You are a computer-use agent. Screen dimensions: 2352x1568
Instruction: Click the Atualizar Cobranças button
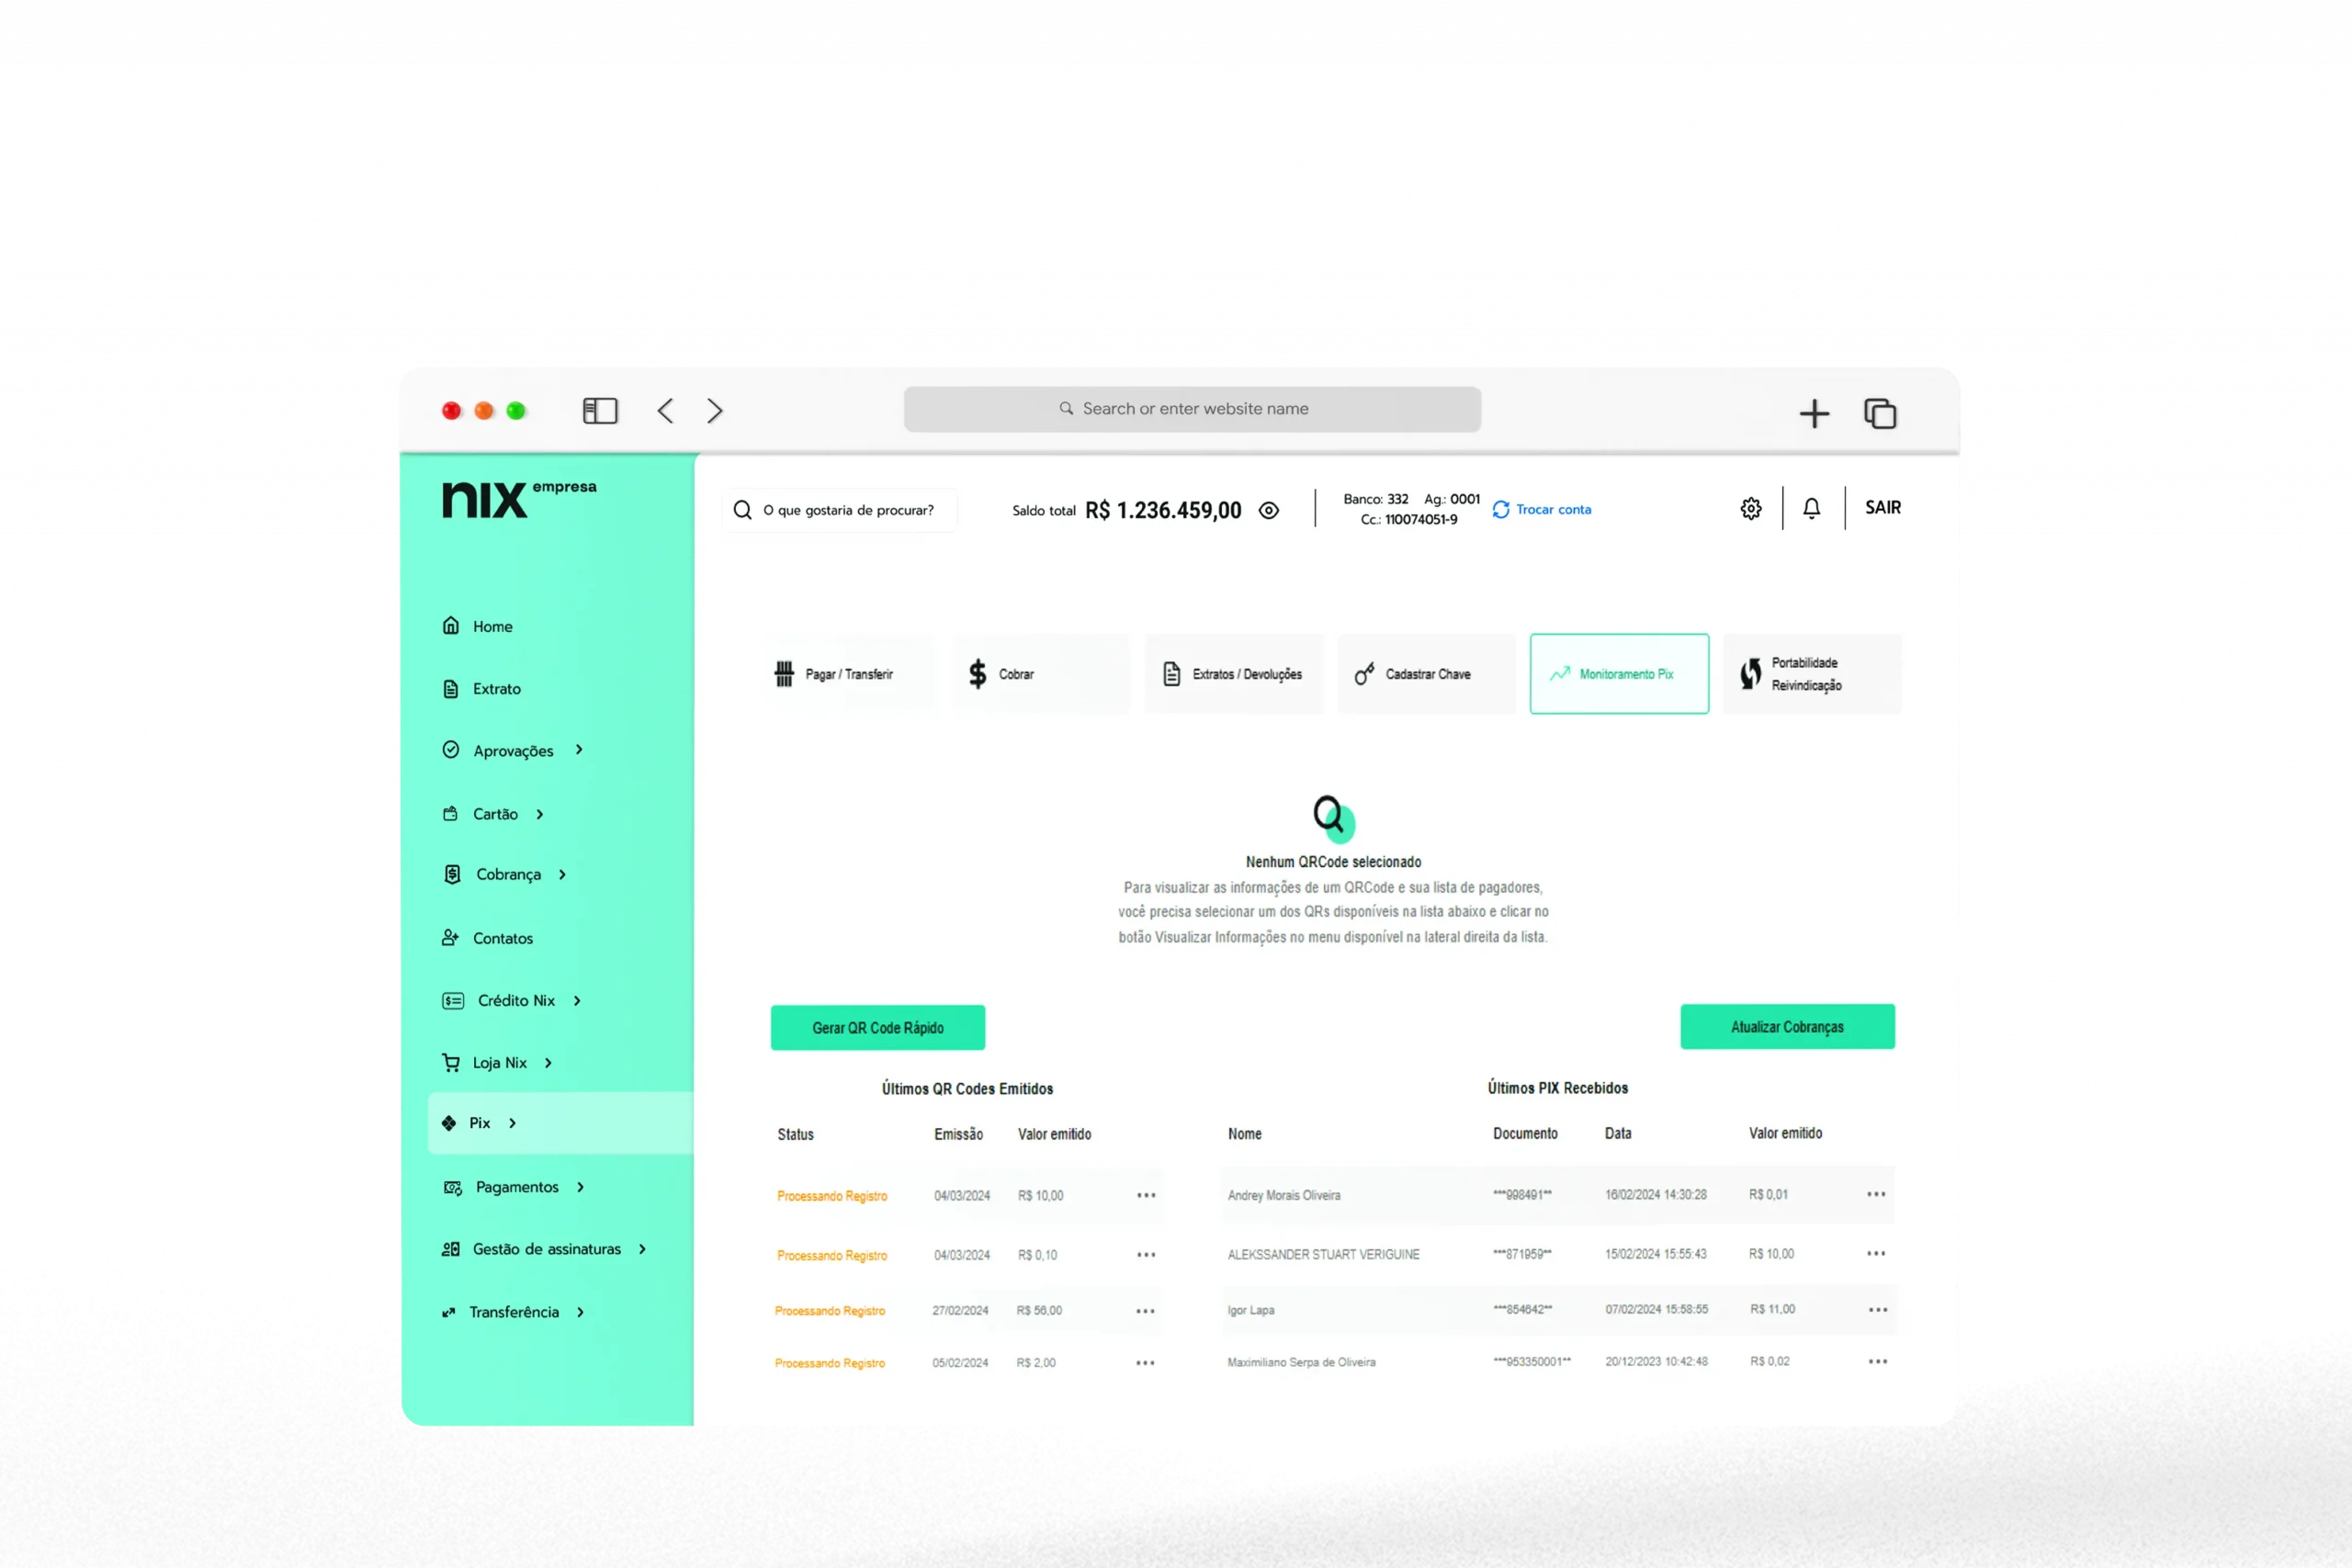(1785, 1027)
